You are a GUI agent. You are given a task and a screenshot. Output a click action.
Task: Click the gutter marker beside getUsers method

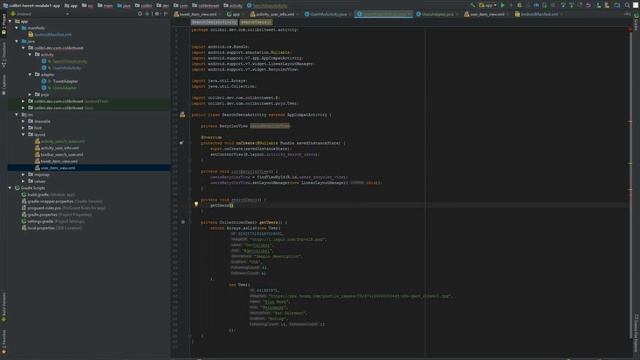[183, 222]
